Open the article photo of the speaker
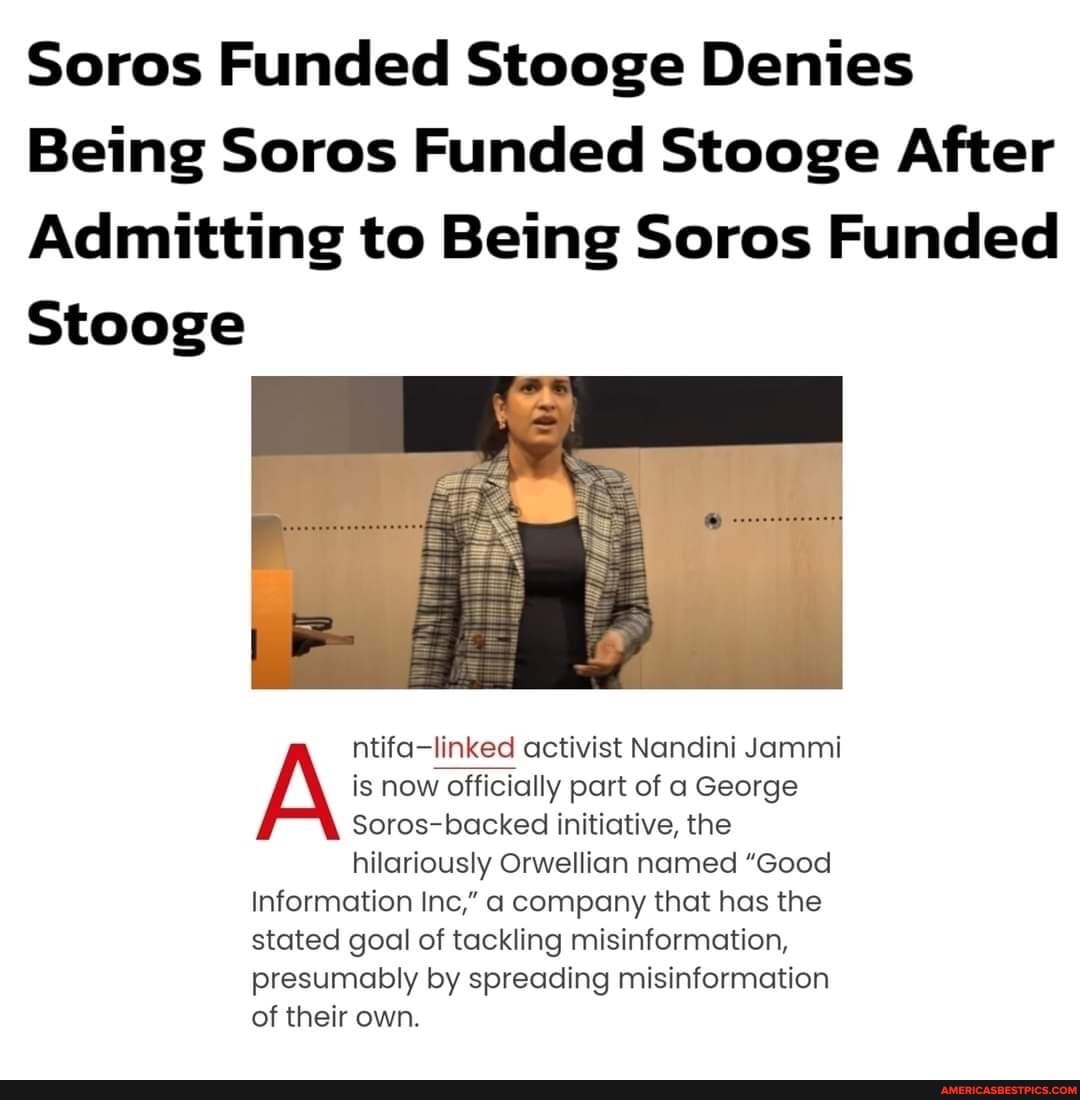 tap(547, 532)
